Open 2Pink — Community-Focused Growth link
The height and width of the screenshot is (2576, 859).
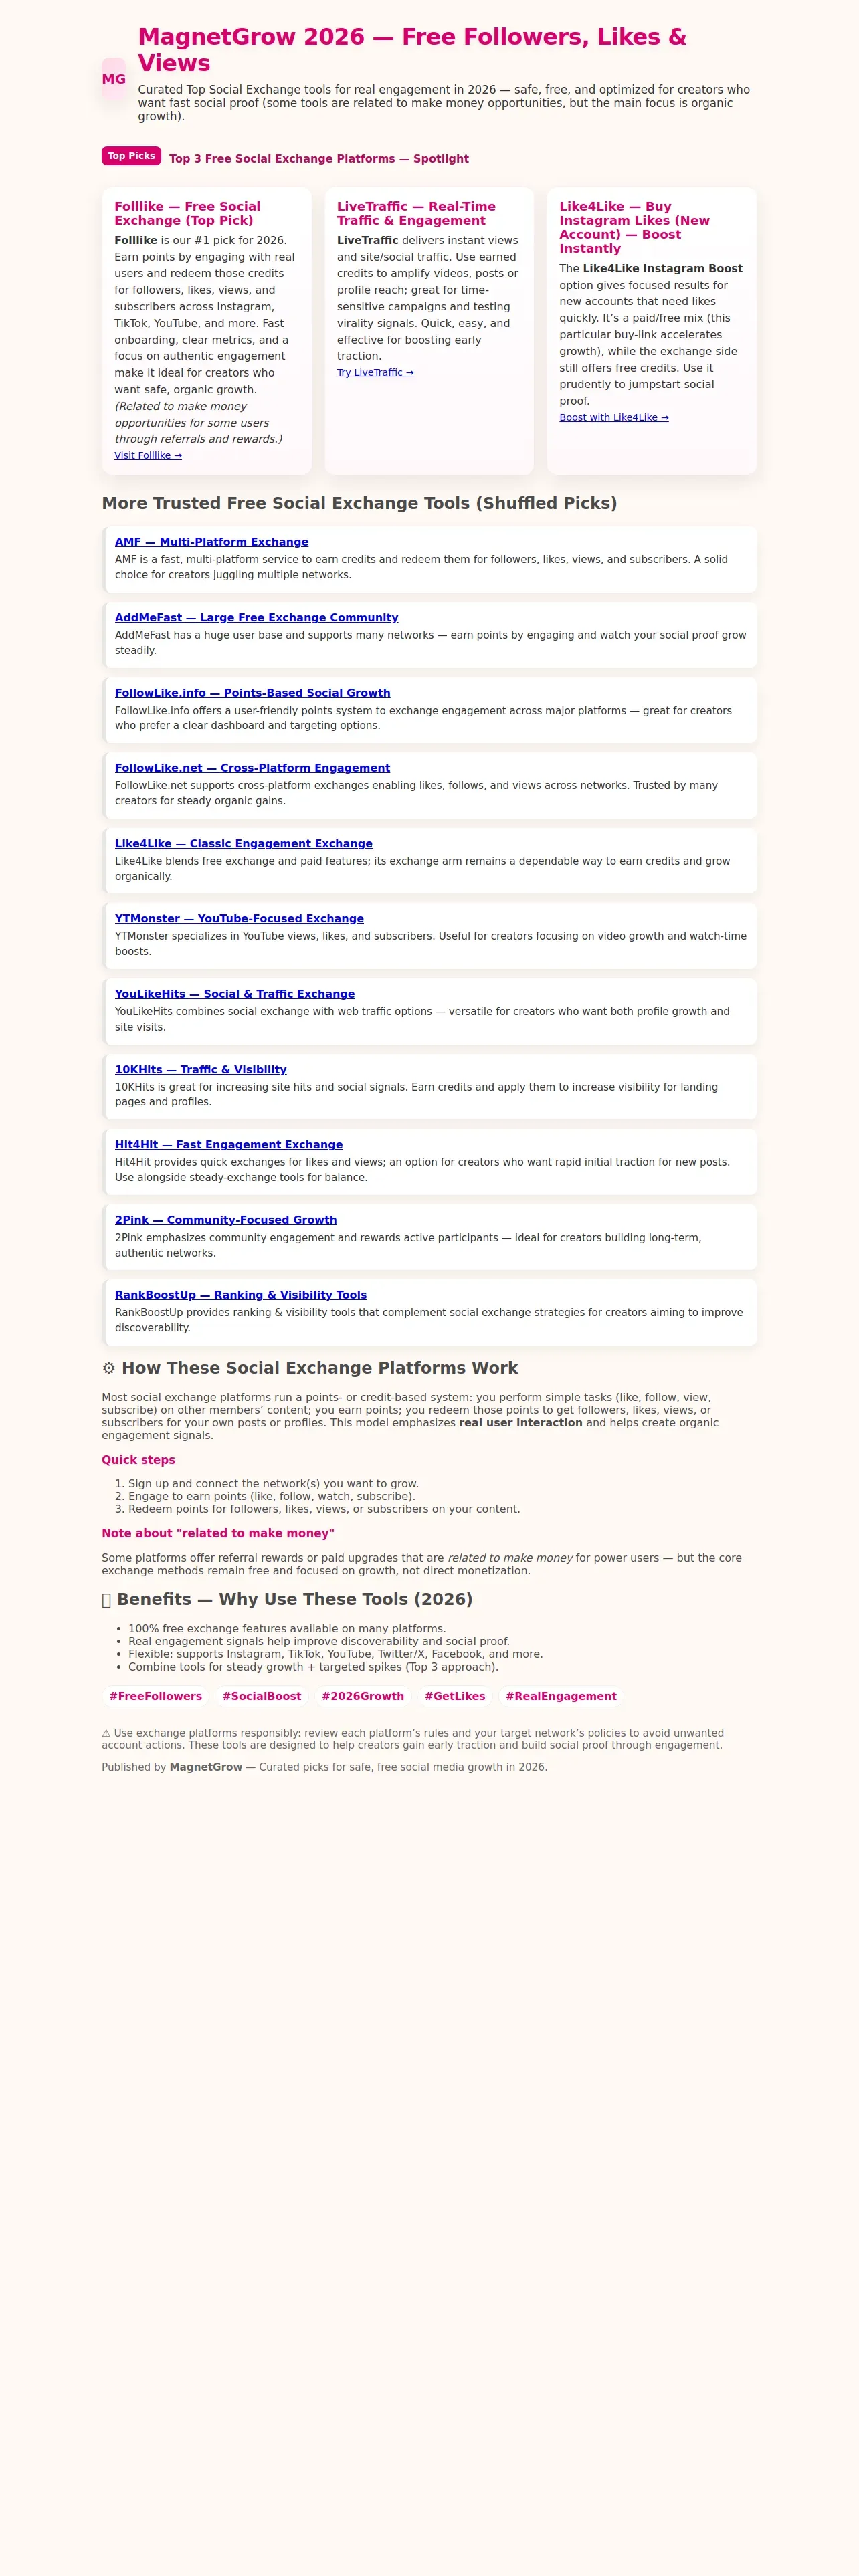point(226,1220)
